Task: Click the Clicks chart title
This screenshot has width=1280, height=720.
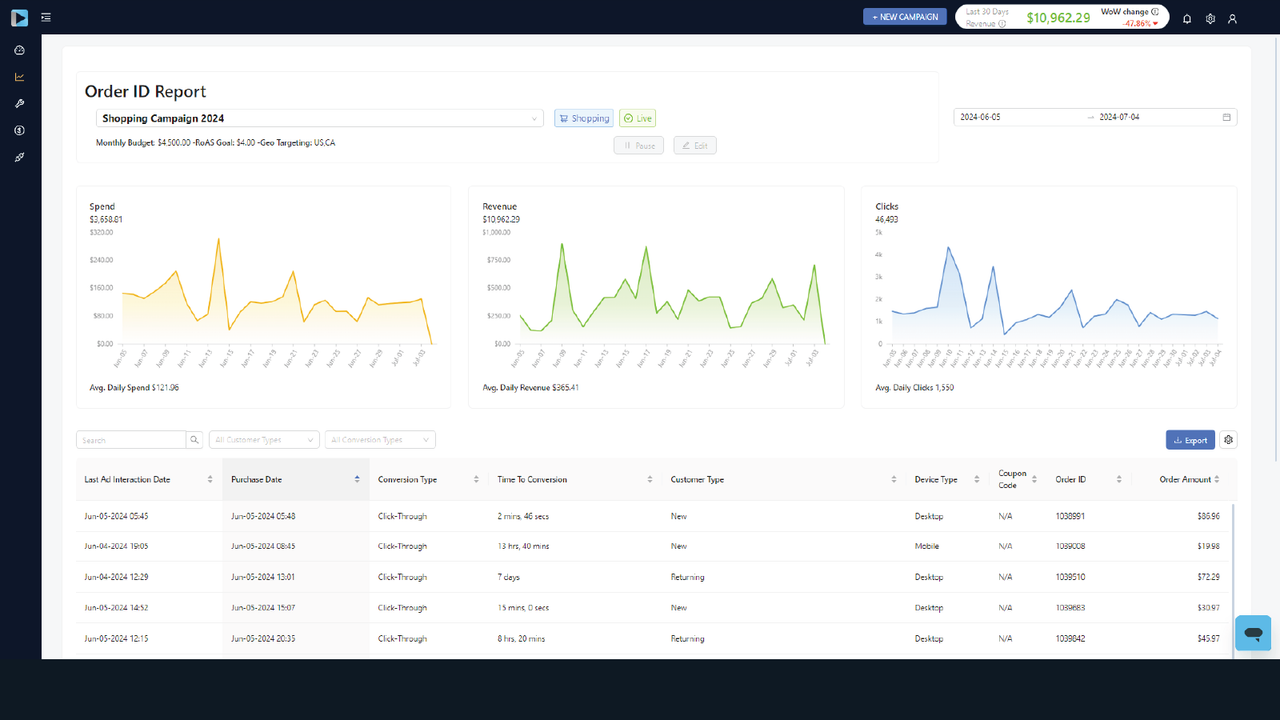Action: coord(887,207)
